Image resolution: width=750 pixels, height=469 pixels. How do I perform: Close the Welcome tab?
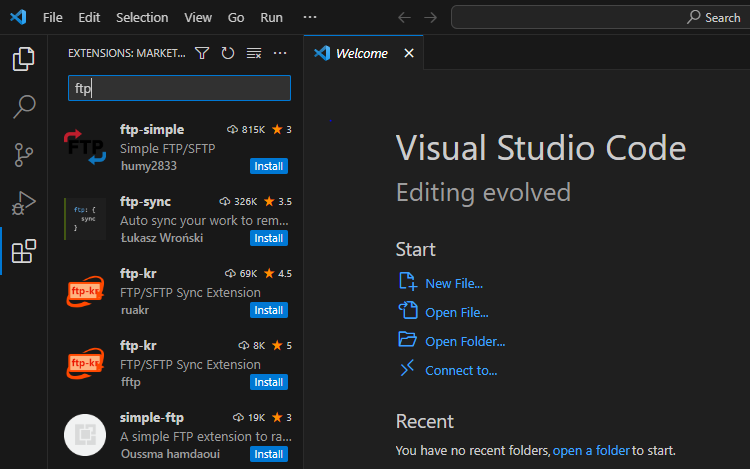(408, 54)
